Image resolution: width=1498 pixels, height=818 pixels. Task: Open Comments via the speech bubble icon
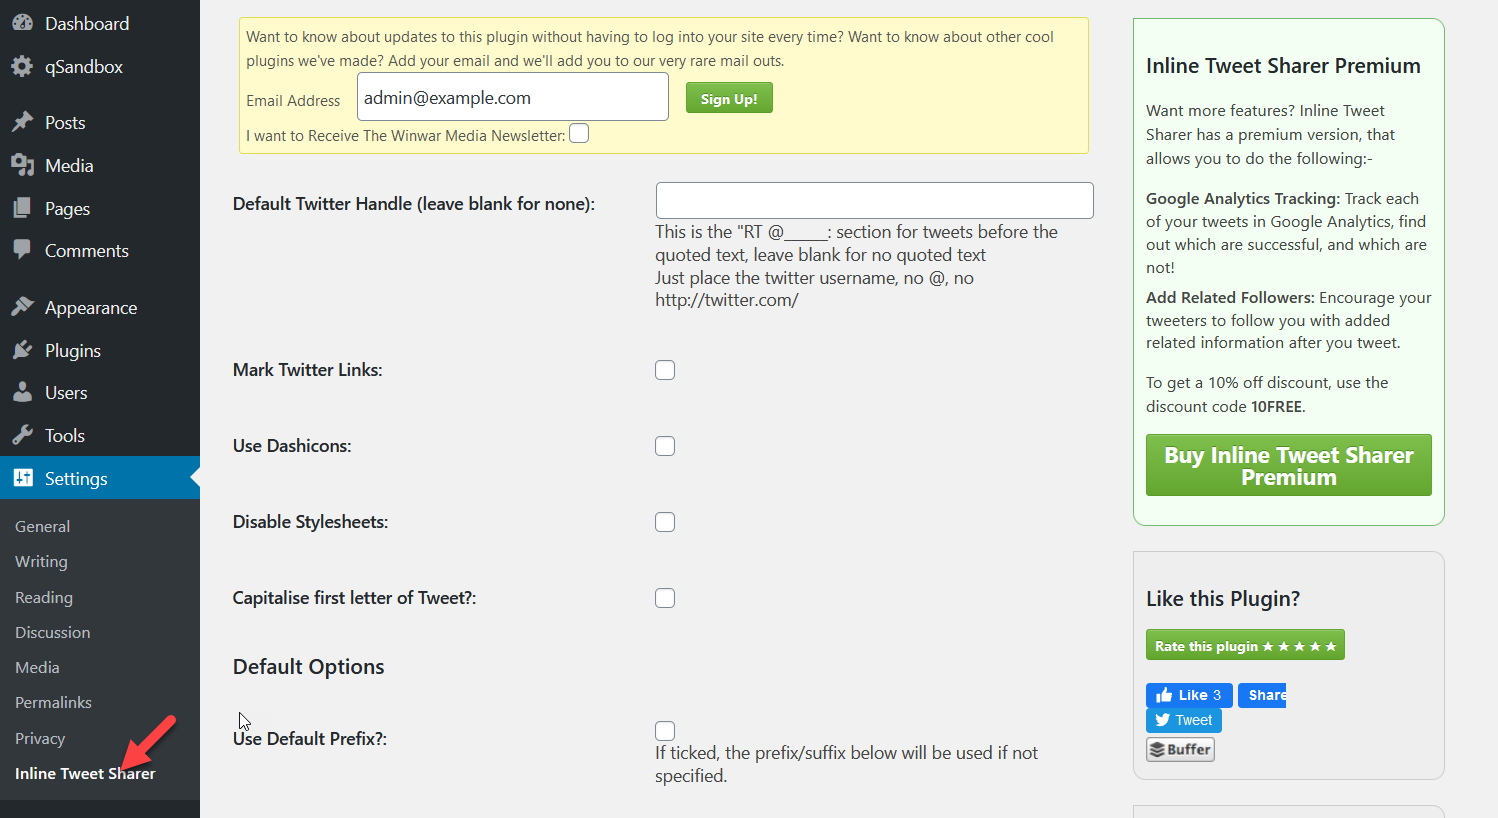click(x=22, y=250)
